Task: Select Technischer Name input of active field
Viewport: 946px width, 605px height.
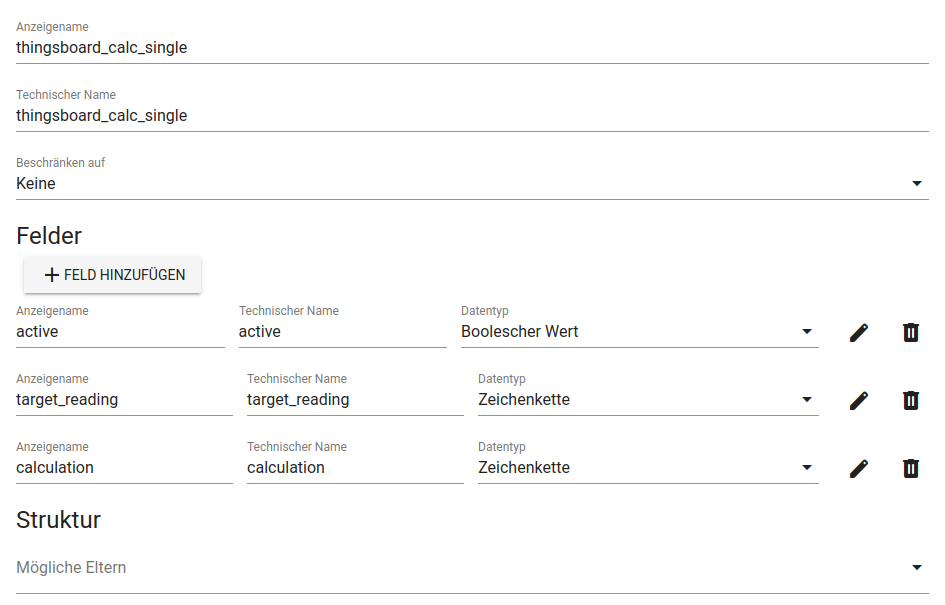Action: click(x=342, y=332)
